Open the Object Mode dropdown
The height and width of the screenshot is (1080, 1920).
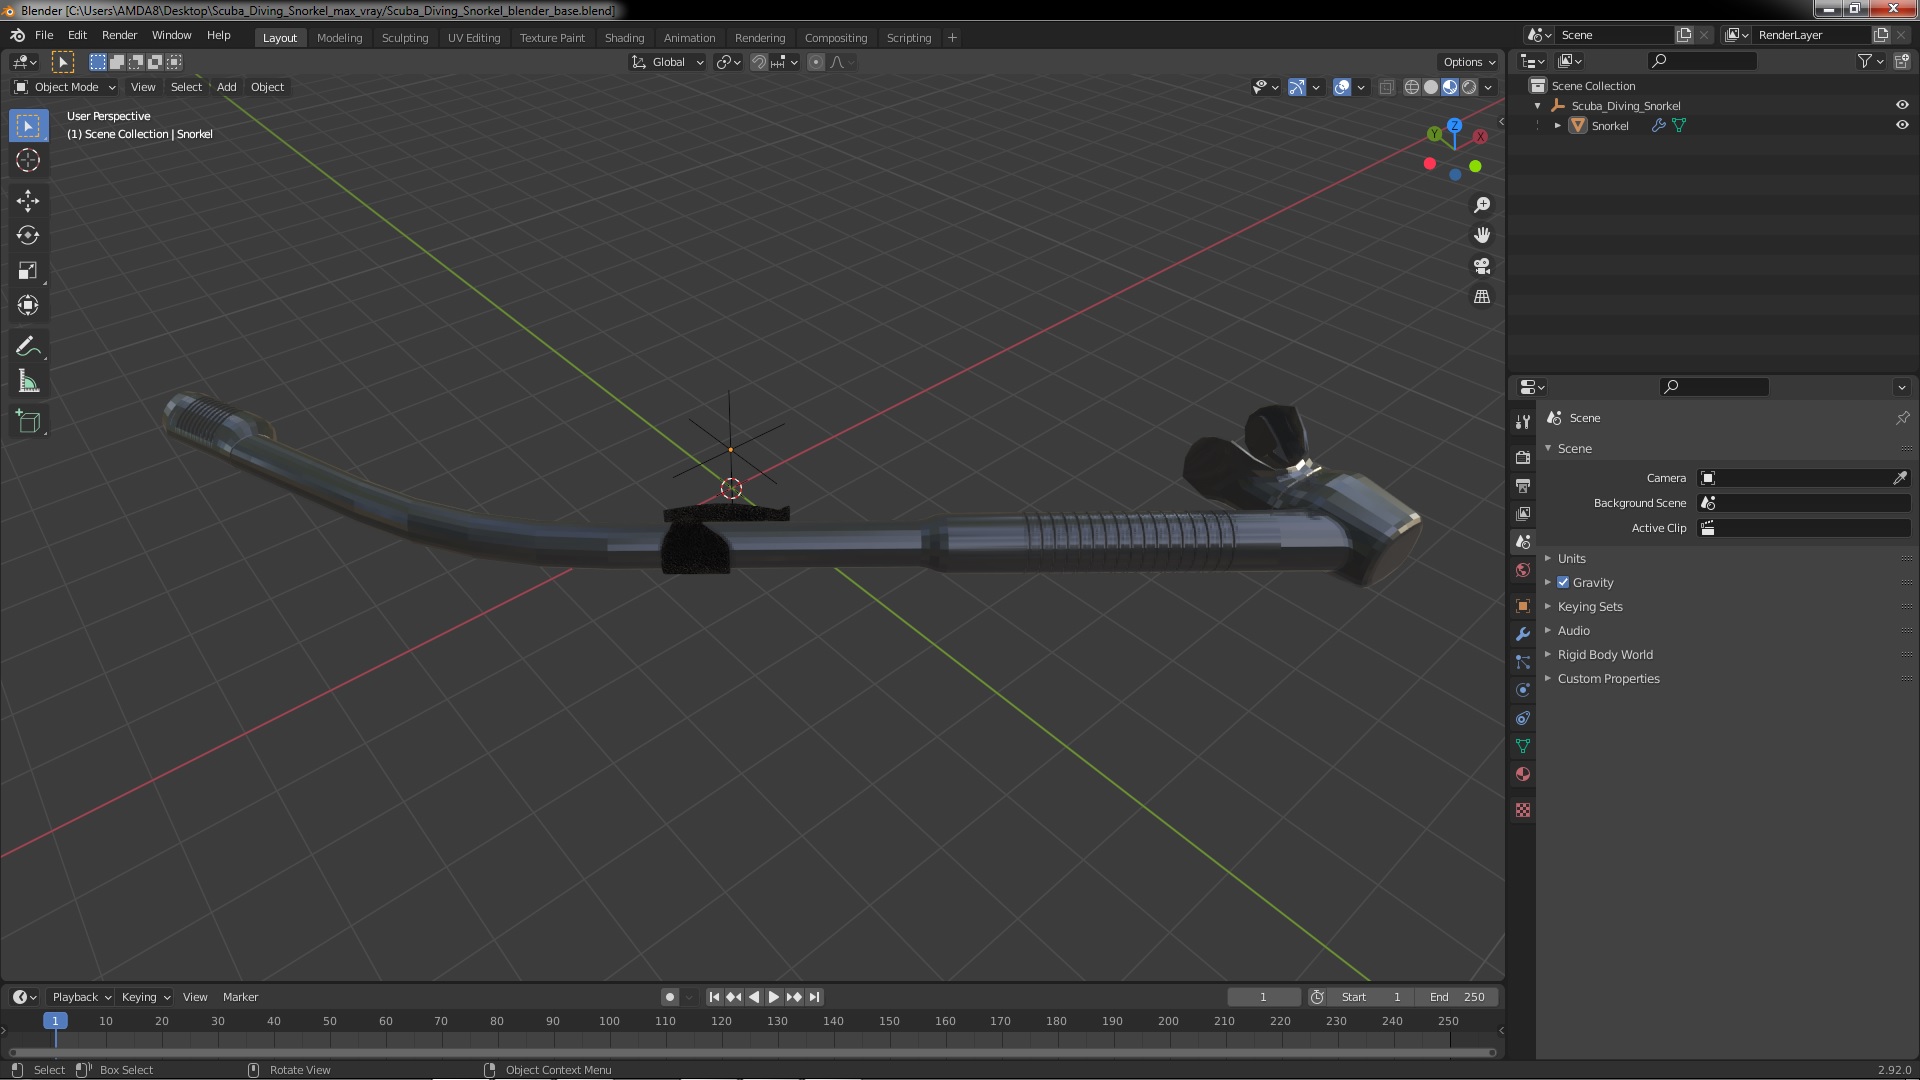point(65,87)
